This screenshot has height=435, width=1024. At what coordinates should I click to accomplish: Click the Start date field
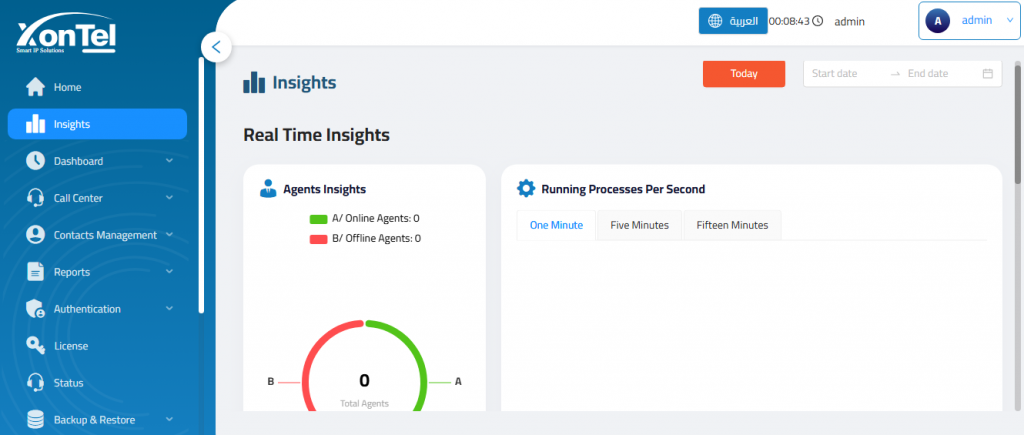click(846, 74)
